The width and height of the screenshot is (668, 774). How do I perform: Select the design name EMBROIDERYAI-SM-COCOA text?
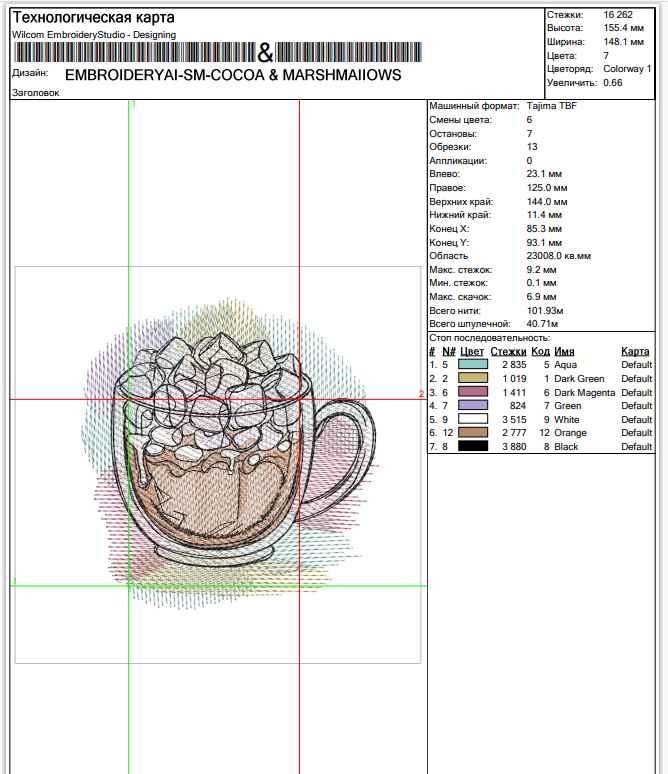point(232,75)
